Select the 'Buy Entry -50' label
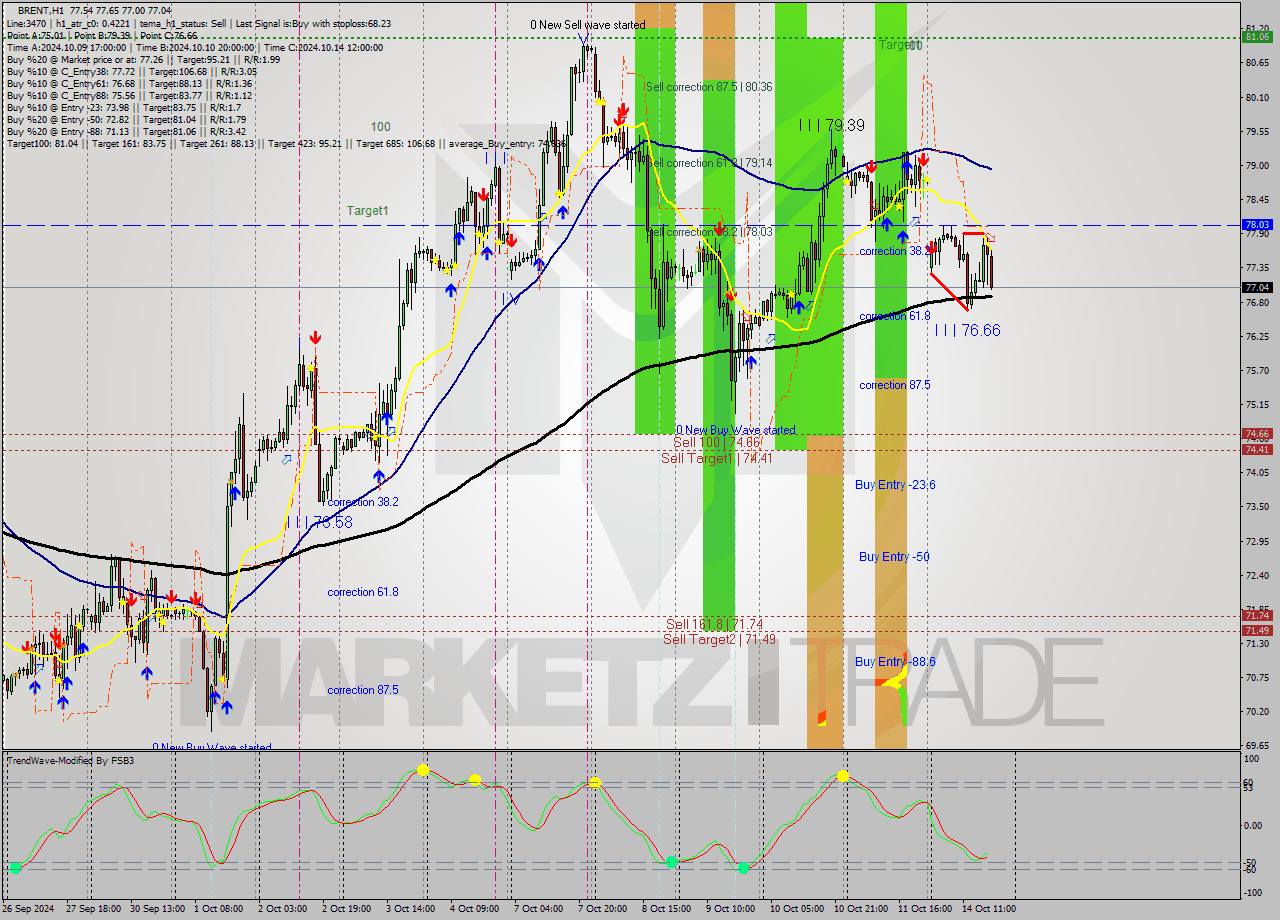This screenshot has height=920, width=1280. (x=894, y=557)
